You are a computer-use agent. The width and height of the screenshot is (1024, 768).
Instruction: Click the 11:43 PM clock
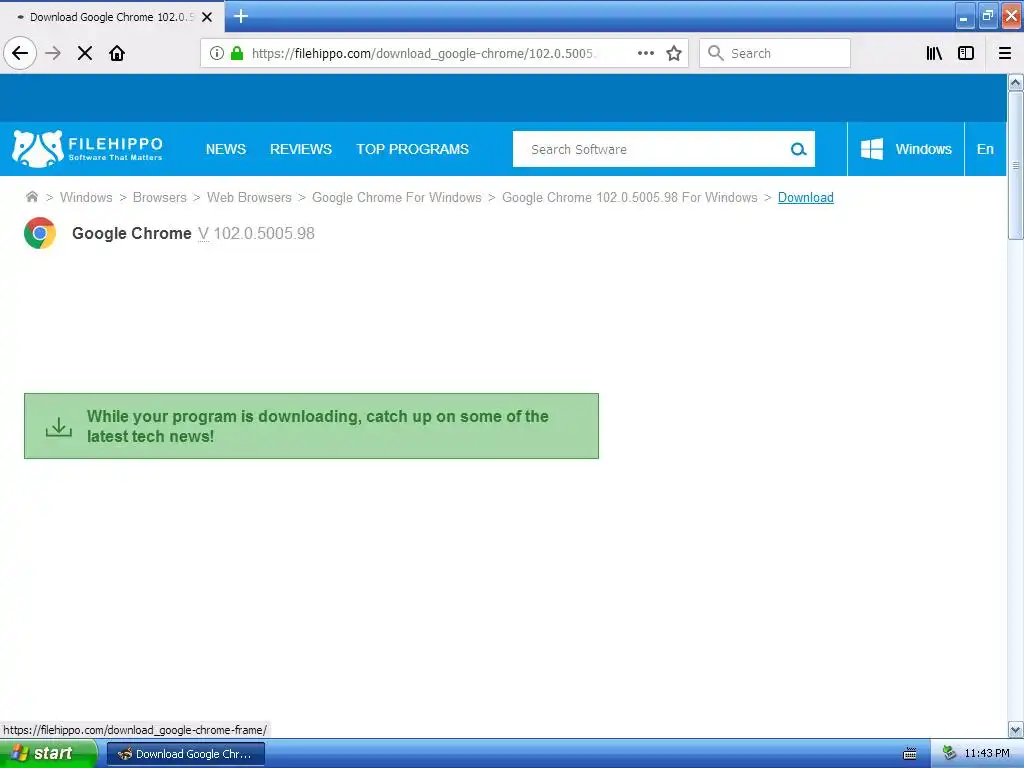(987, 754)
